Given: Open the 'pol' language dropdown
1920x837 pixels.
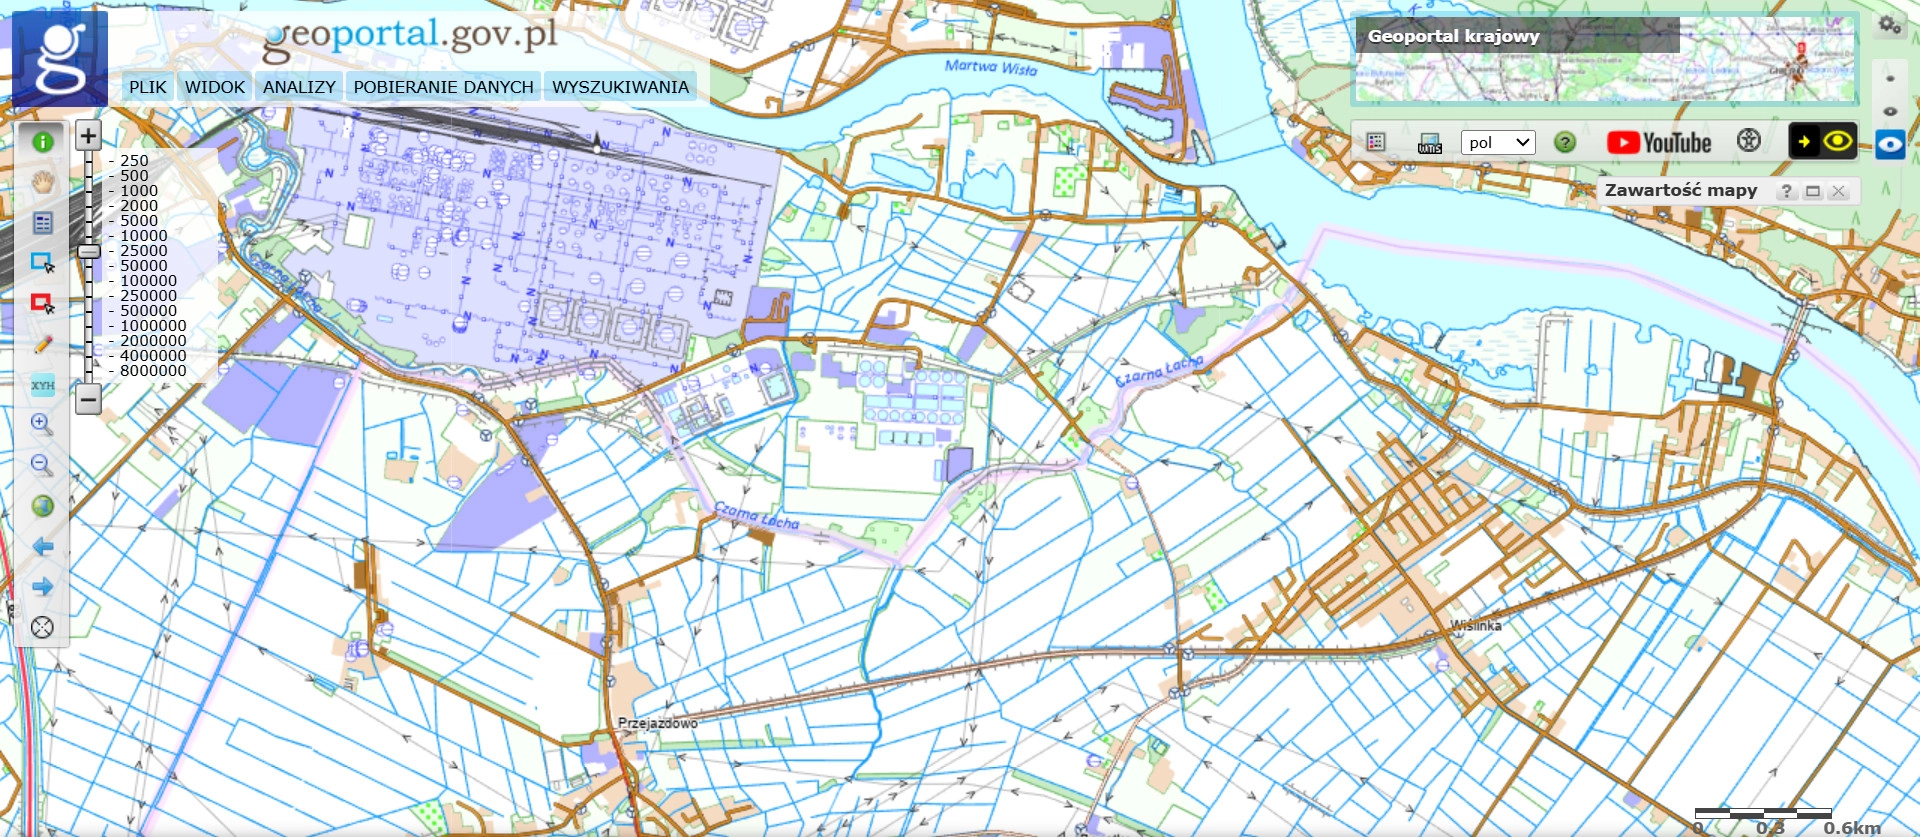Looking at the screenshot, I should click(x=1497, y=142).
